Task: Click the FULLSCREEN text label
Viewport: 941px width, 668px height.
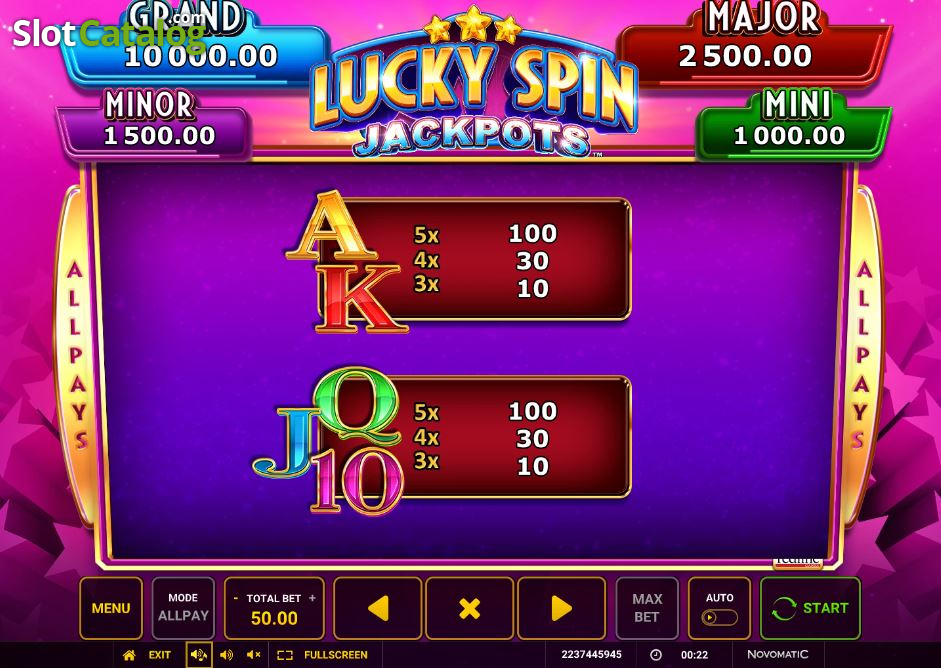Action: (x=335, y=655)
